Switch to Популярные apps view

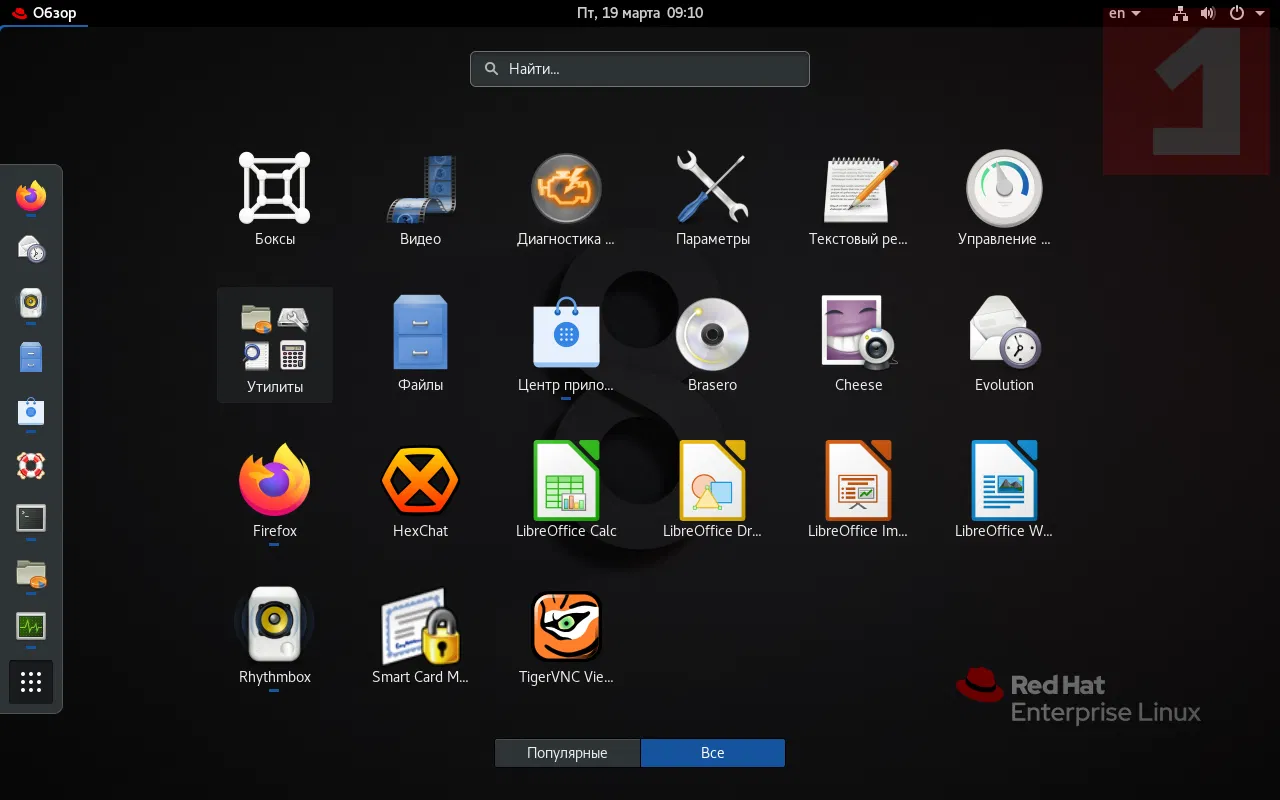click(x=567, y=753)
